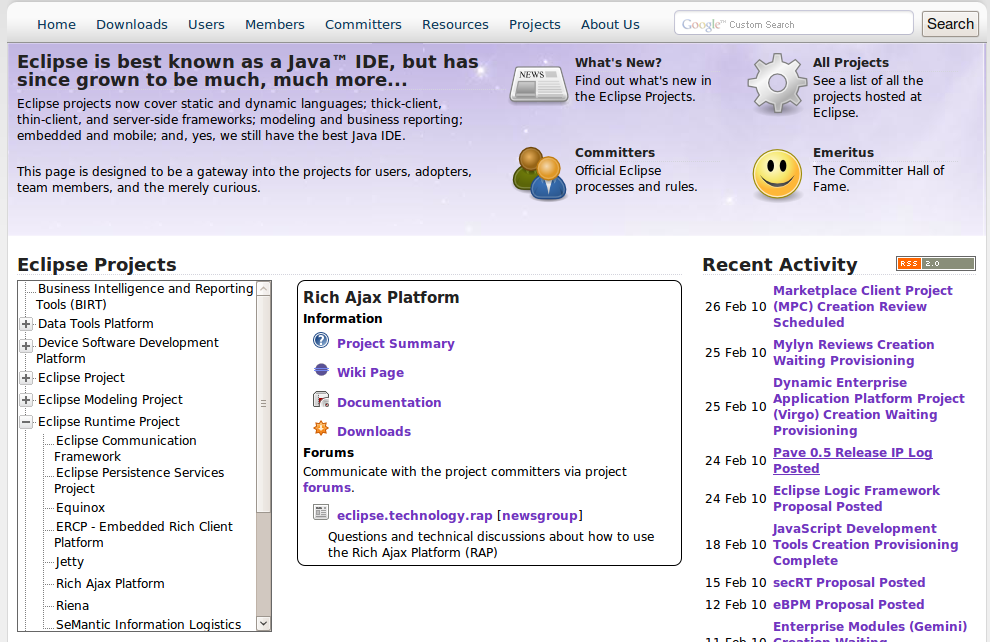
Task: Open the Documentation link
Action: coord(389,402)
